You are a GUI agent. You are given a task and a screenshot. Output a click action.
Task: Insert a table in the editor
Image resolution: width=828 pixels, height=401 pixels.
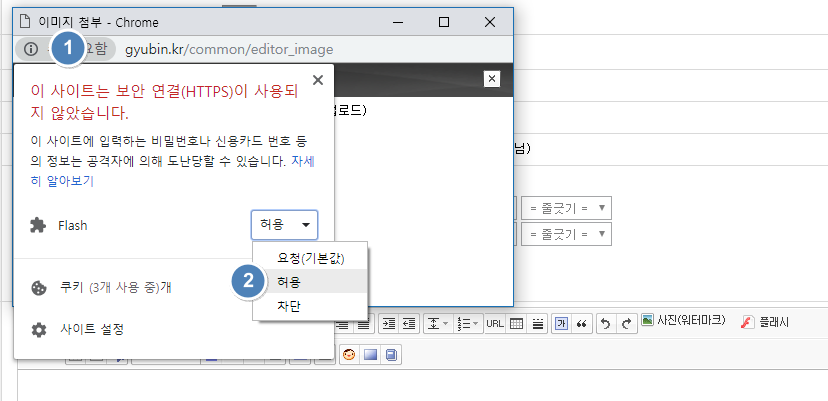[516, 323]
